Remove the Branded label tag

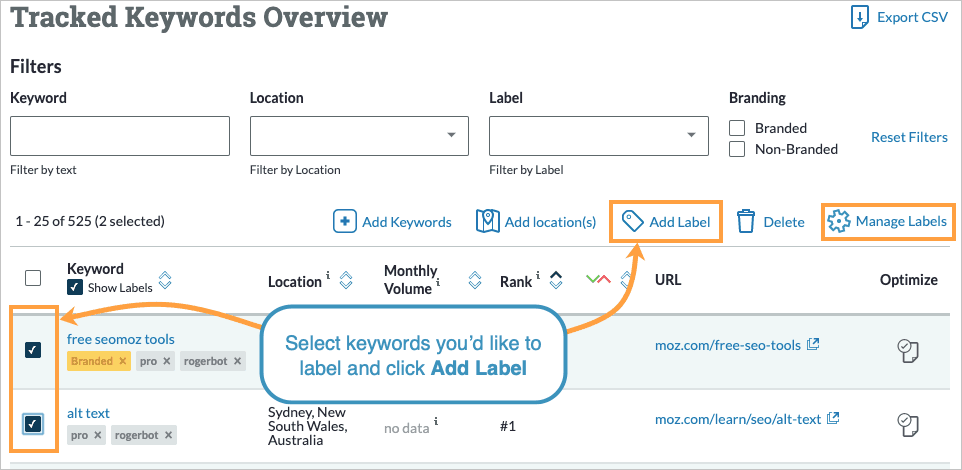pos(123,360)
